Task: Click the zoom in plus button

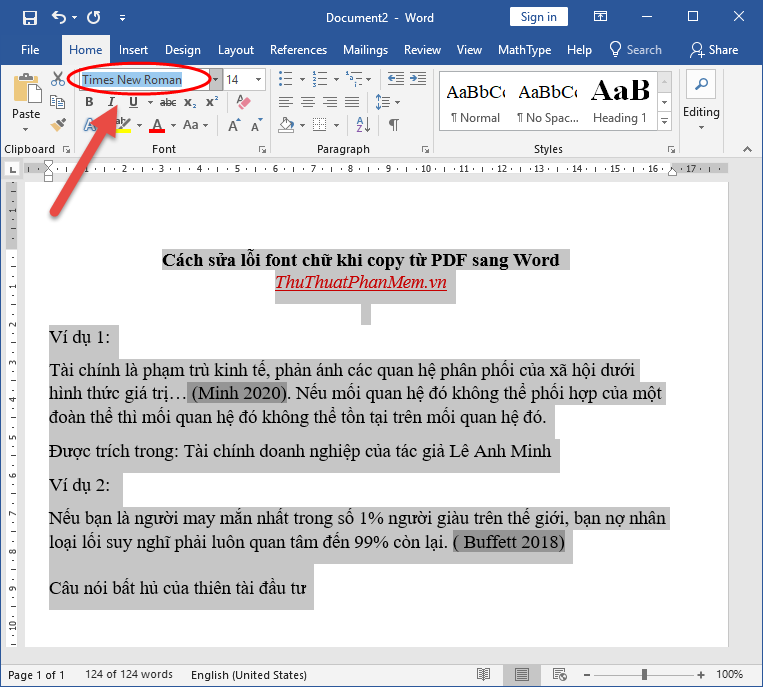Action: click(x=701, y=675)
